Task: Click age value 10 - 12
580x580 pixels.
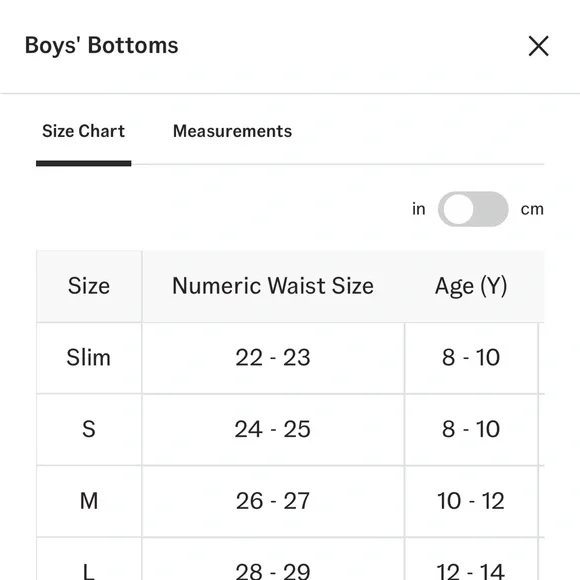Action: pos(471,501)
